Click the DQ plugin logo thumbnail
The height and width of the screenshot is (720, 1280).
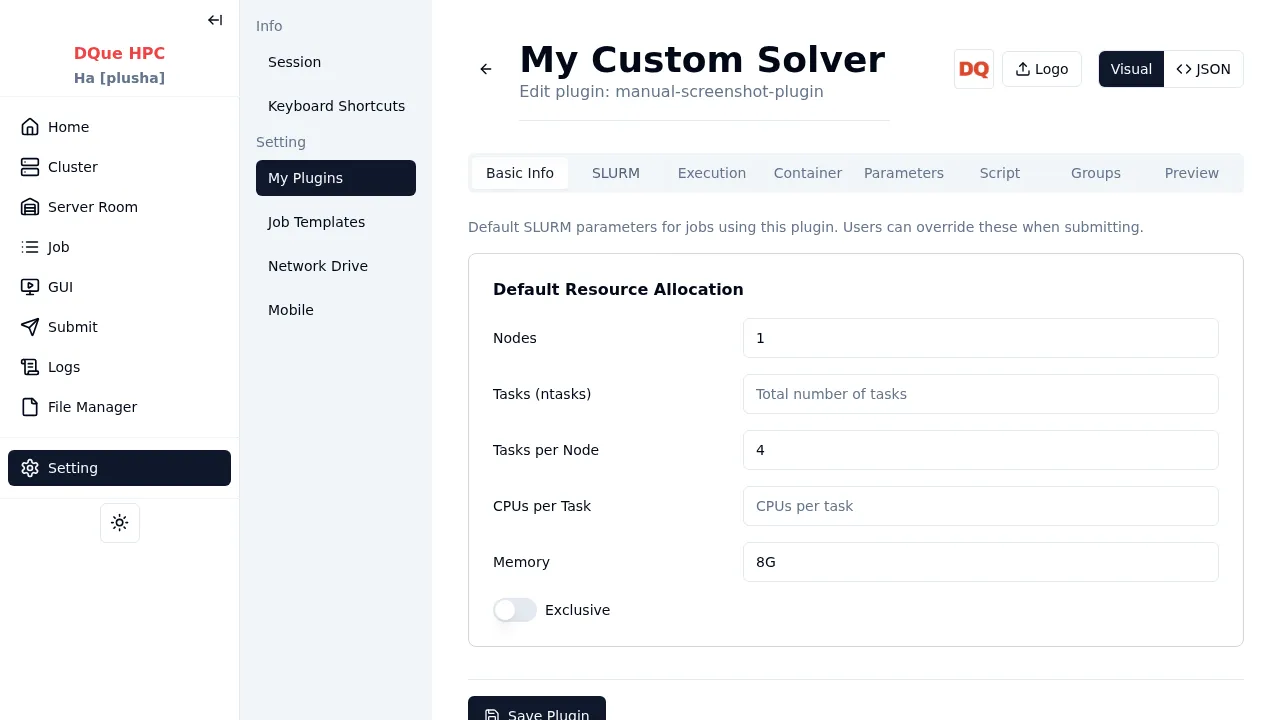click(x=973, y=69)
